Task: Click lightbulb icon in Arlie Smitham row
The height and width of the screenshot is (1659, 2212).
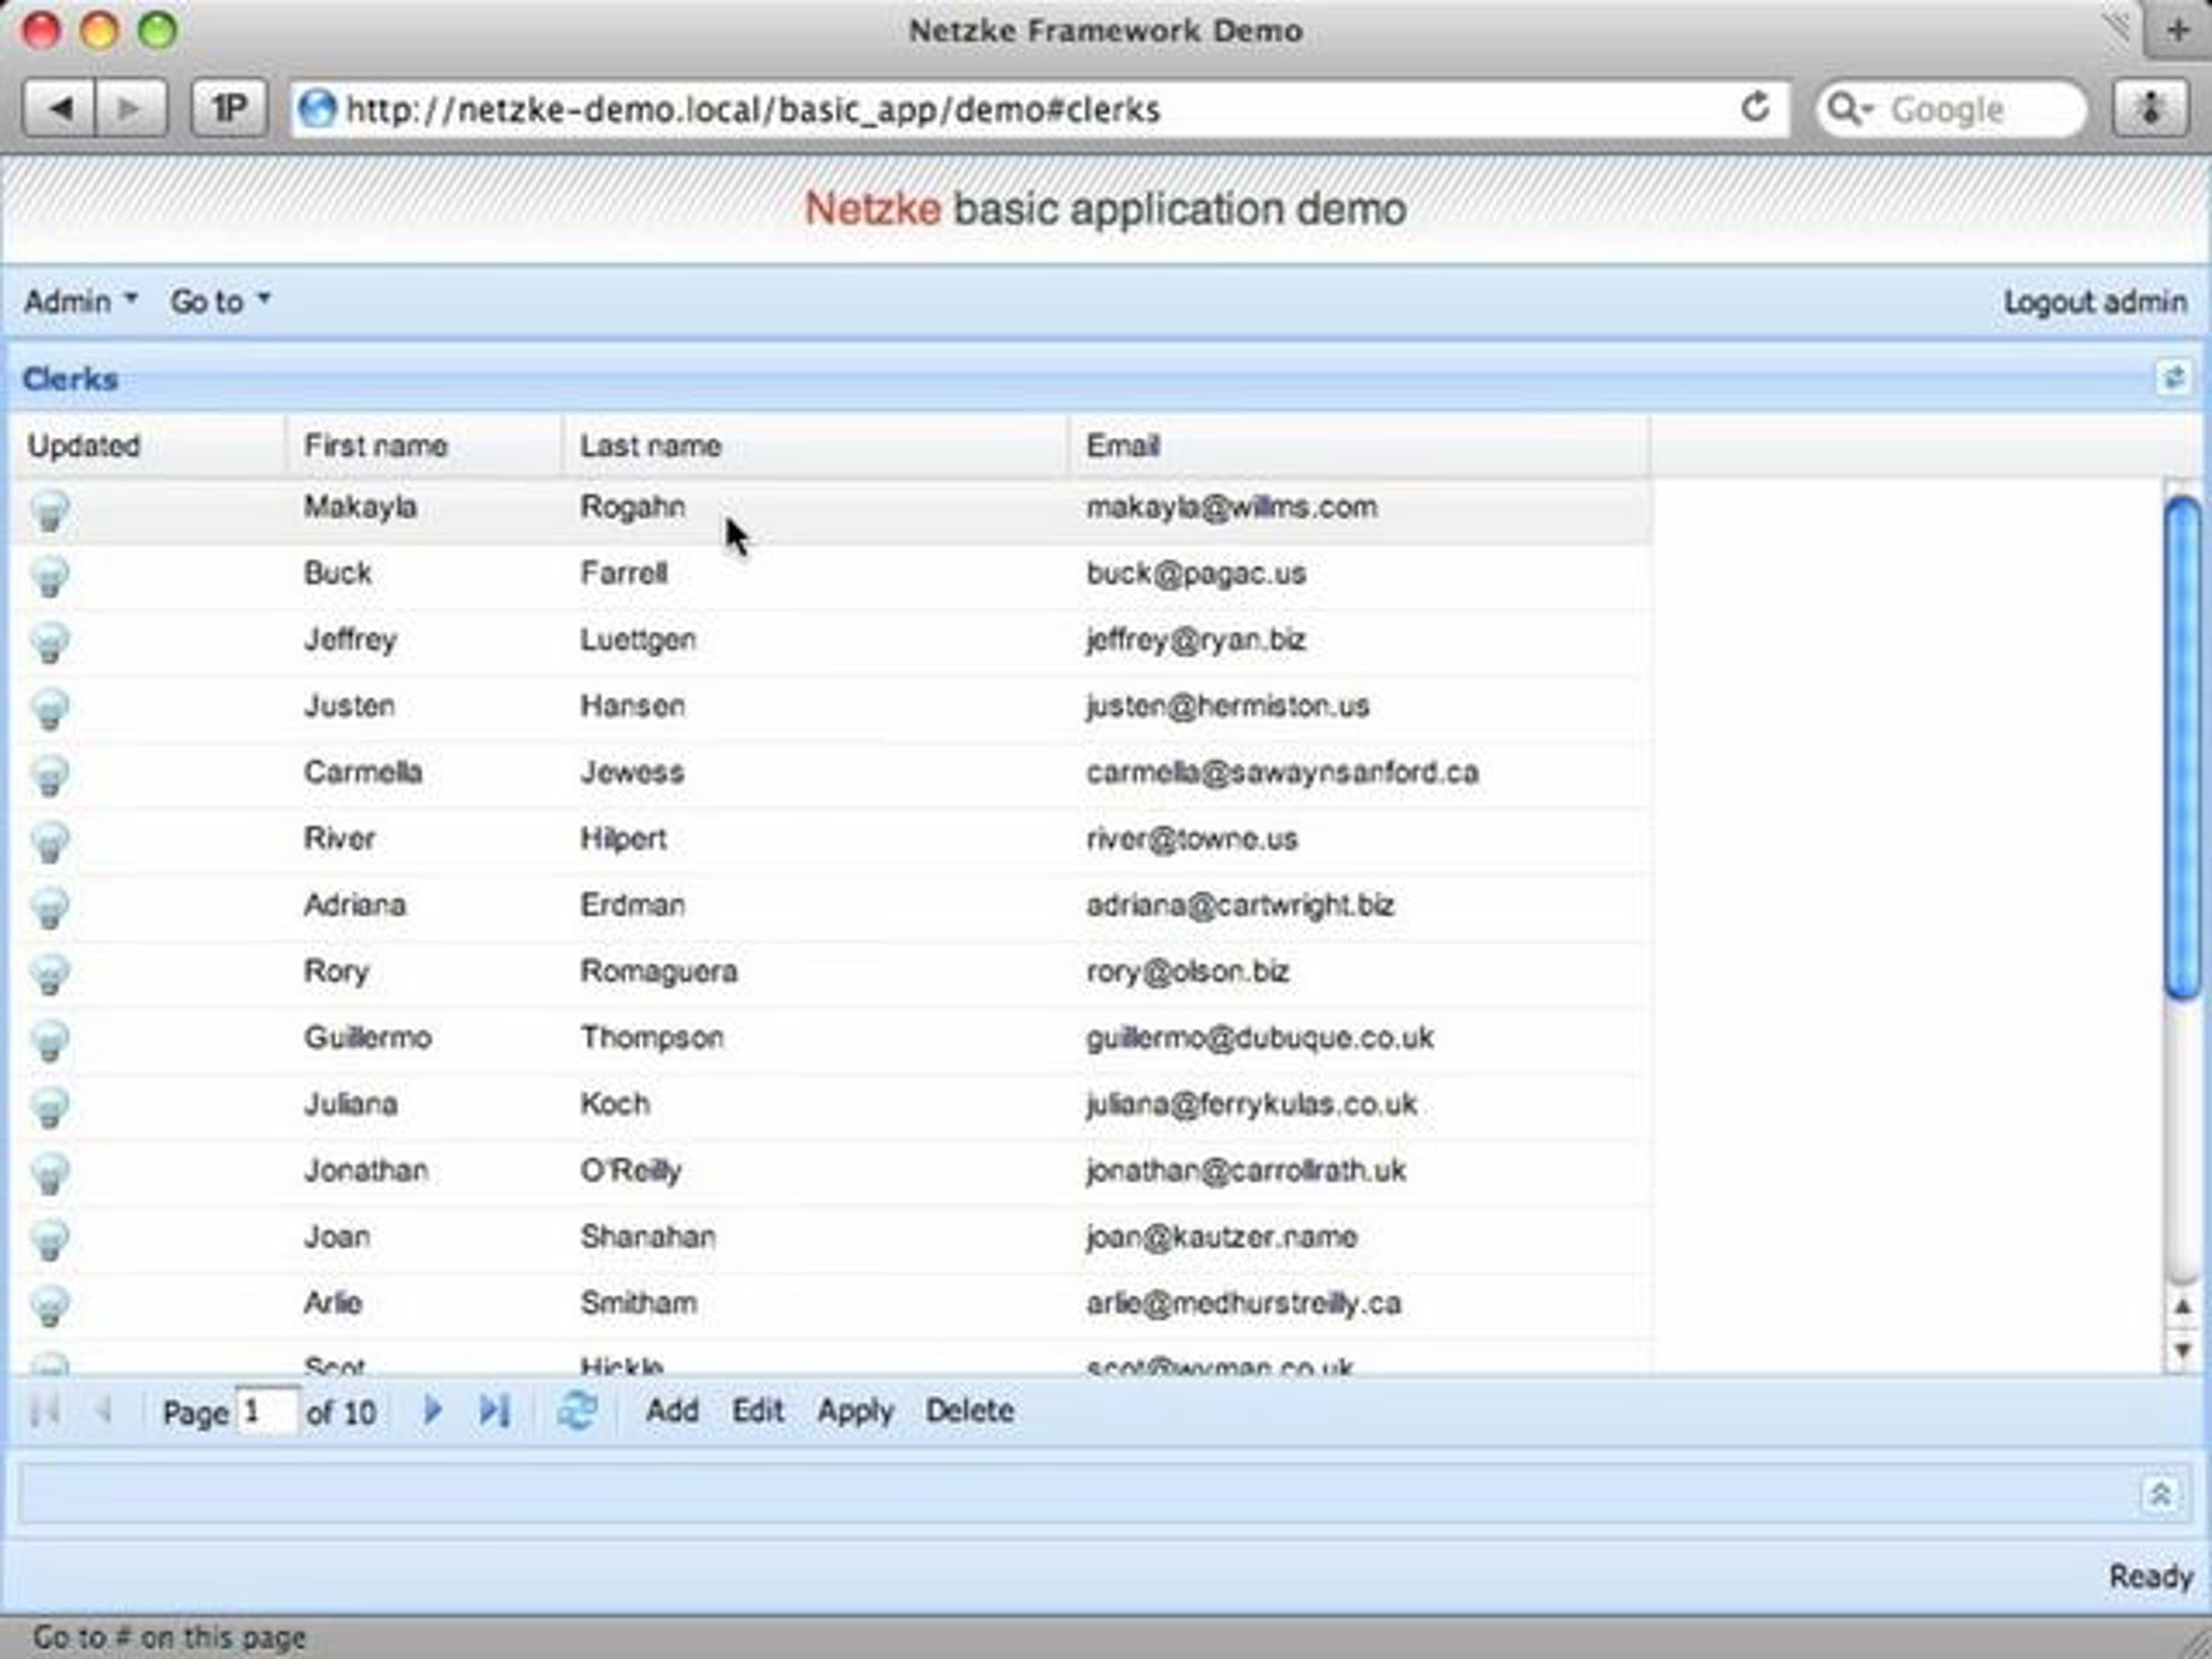Action: click(x=50, y=1306)
